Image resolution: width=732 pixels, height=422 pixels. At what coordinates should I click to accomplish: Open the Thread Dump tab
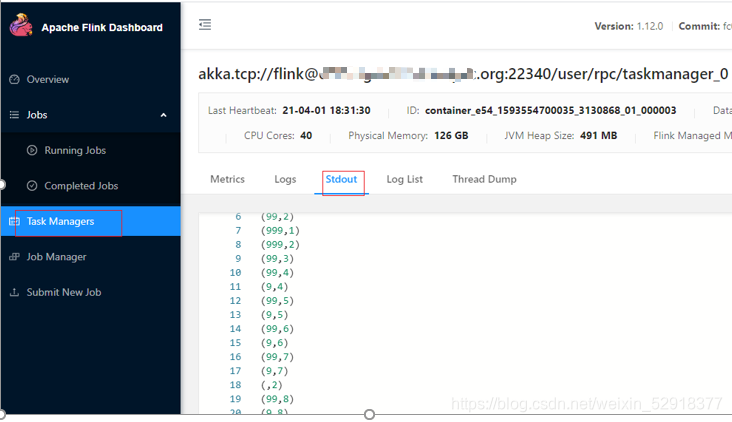[485, 179]
